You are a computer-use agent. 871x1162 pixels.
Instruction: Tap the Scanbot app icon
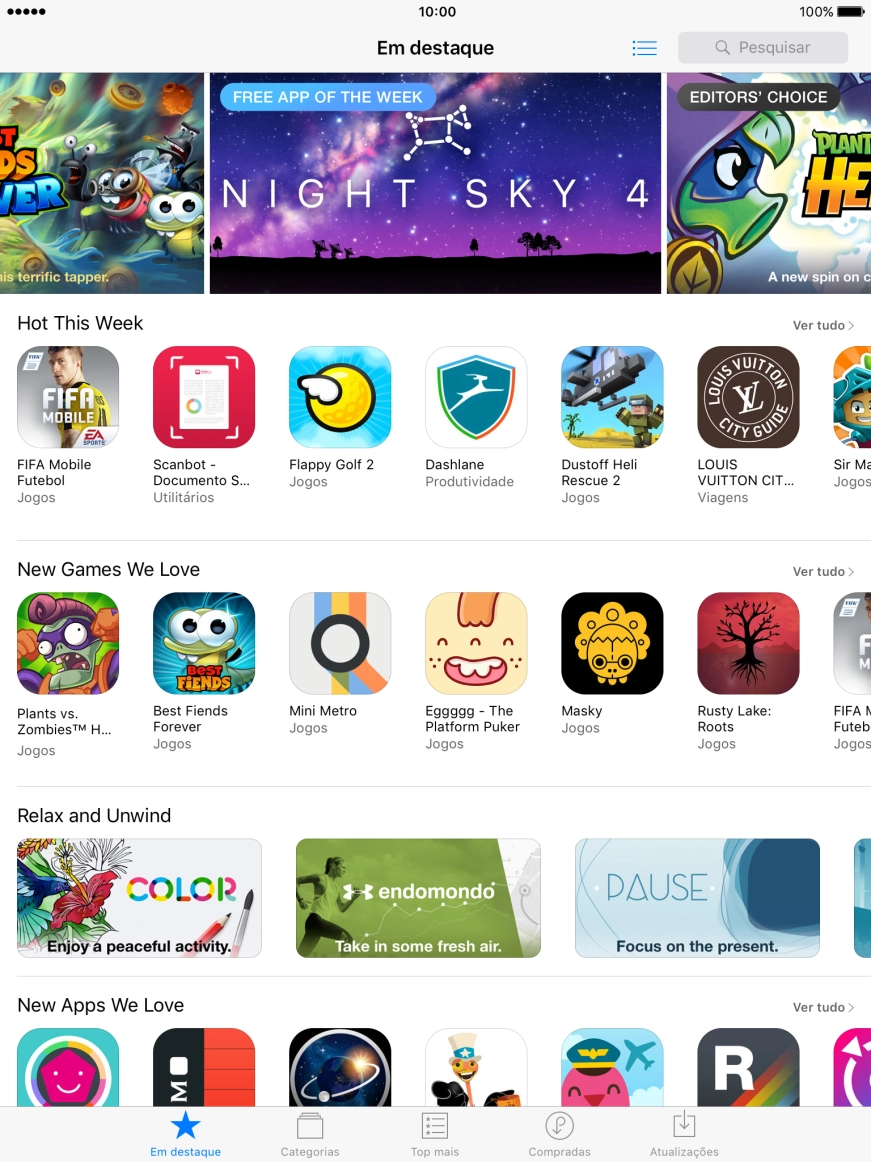click(204, 396)
